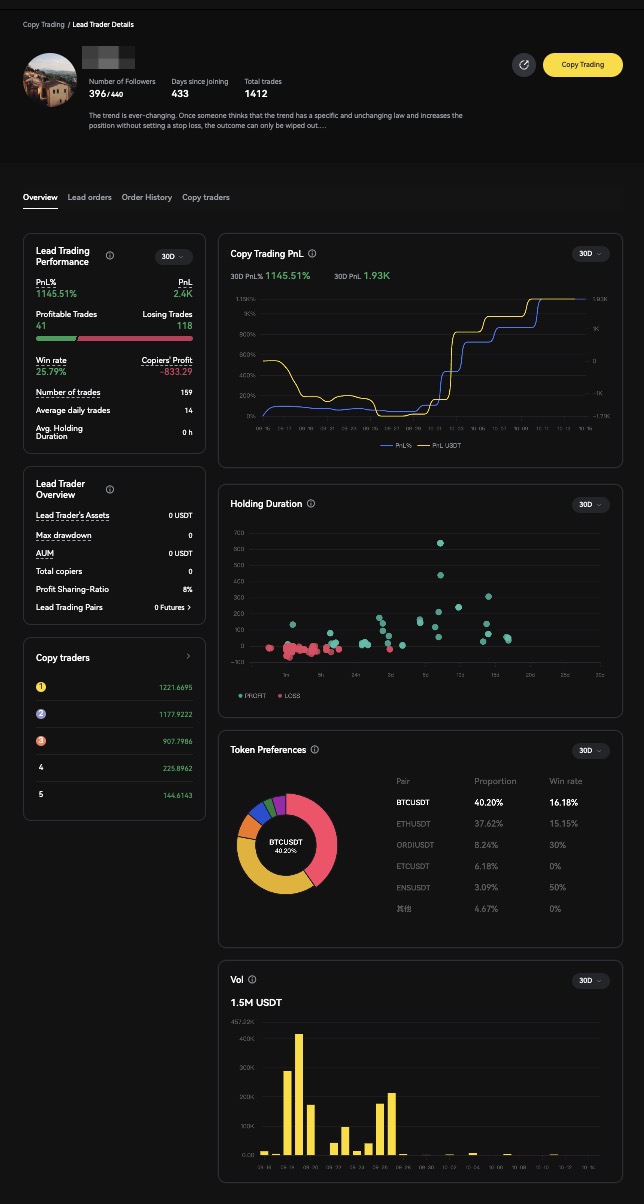
Task: Click the share icon beside Copy Trading
Action: pyautogui.click(x=524, y=65)
